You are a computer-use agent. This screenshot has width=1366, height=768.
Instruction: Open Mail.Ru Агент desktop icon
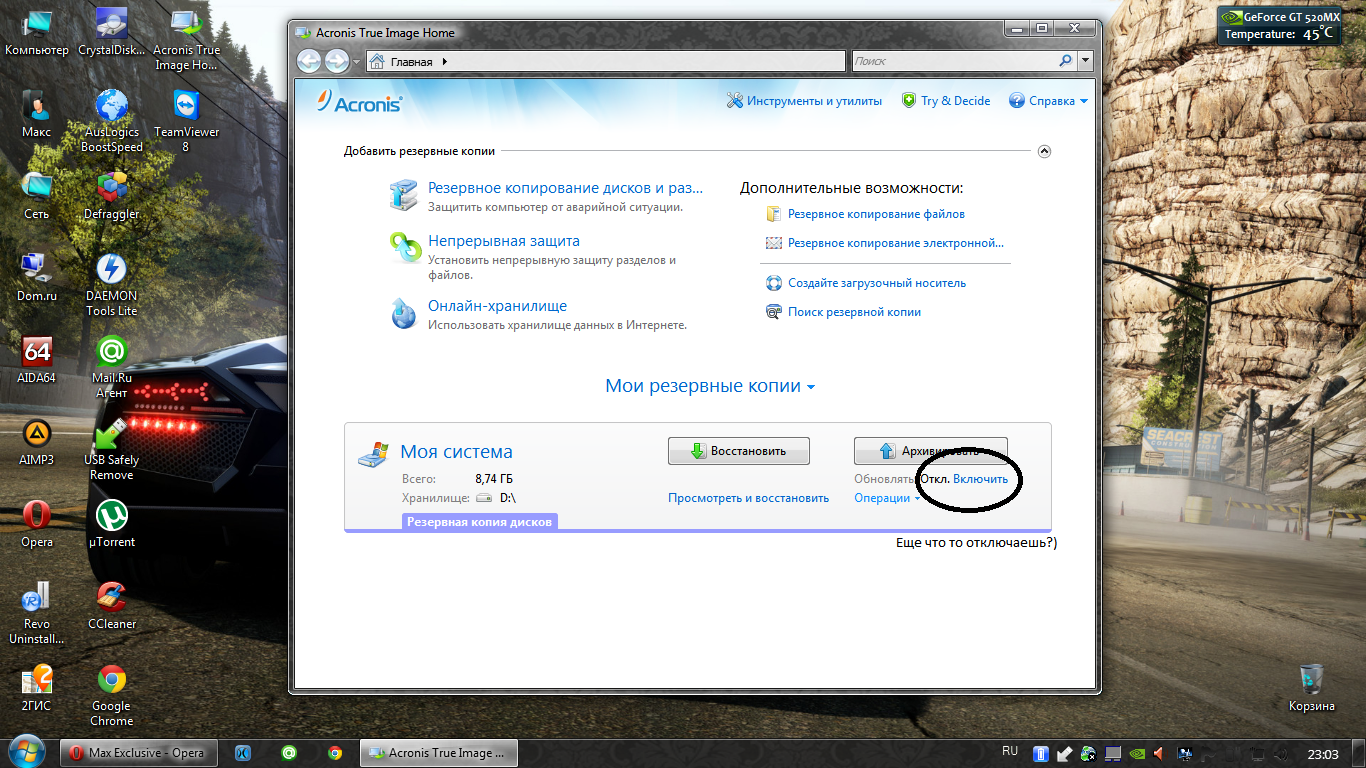(x=111, y=367)
